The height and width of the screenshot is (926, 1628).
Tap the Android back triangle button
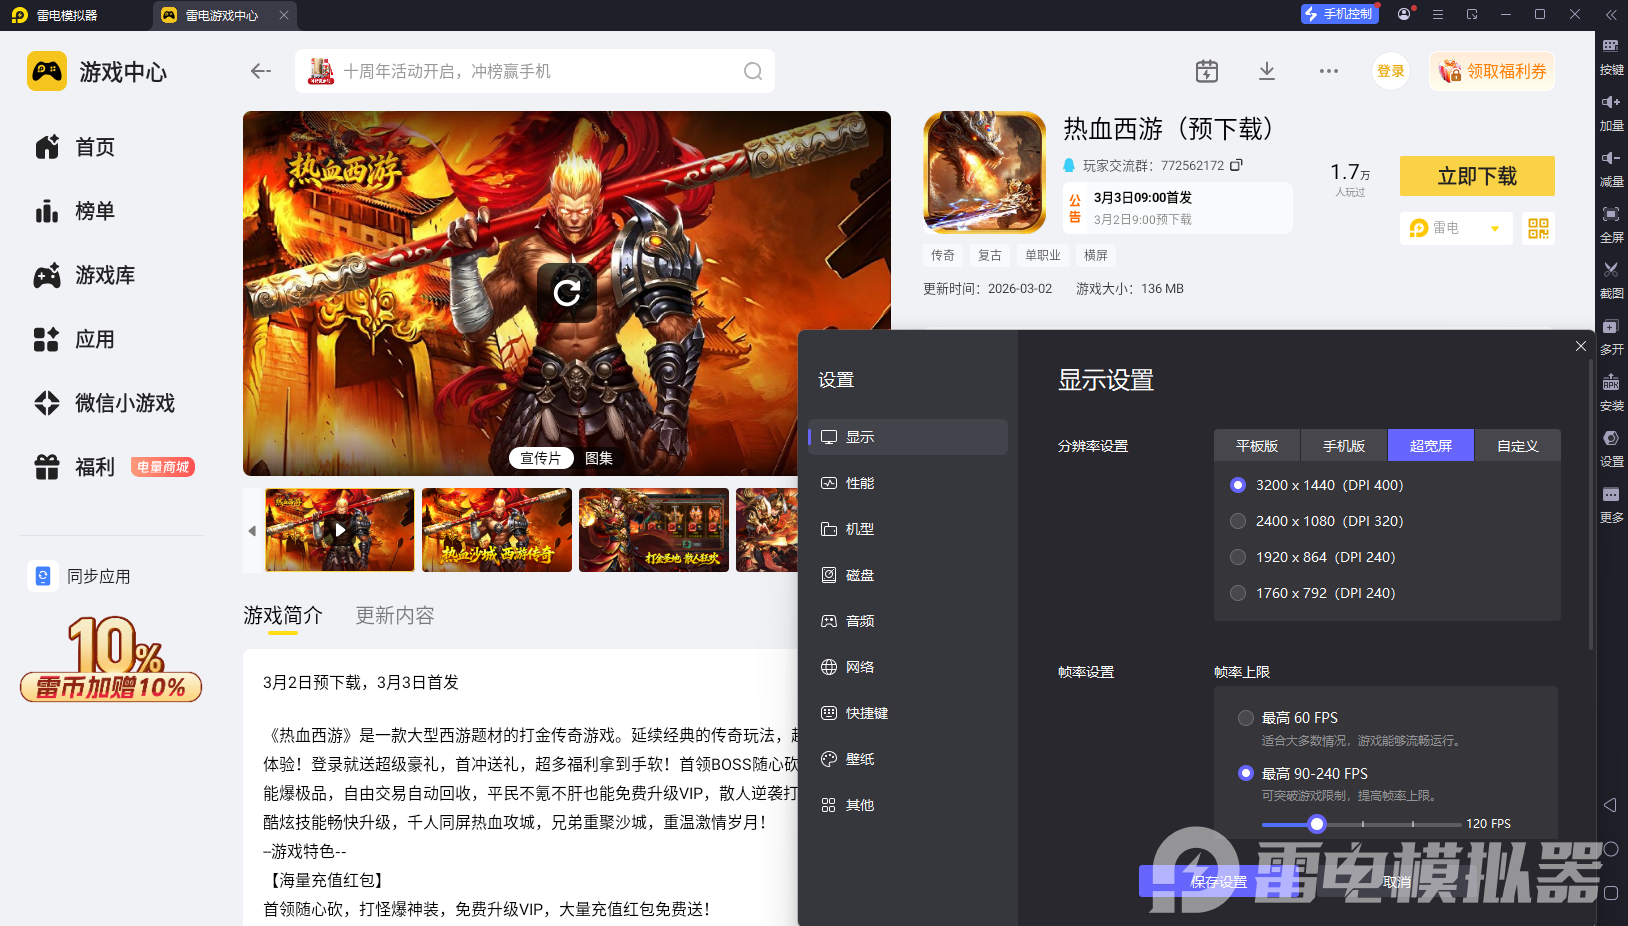[1610, 805]
